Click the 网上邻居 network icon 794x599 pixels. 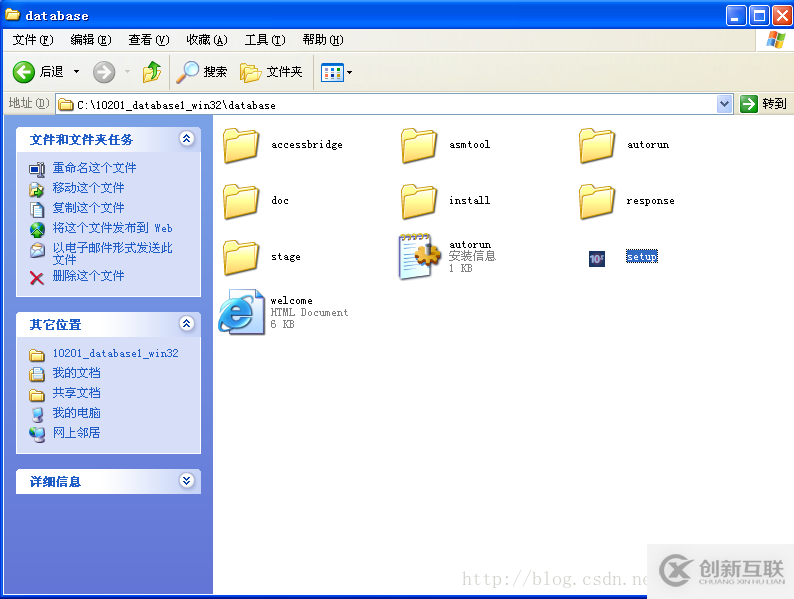click(36, 434)
